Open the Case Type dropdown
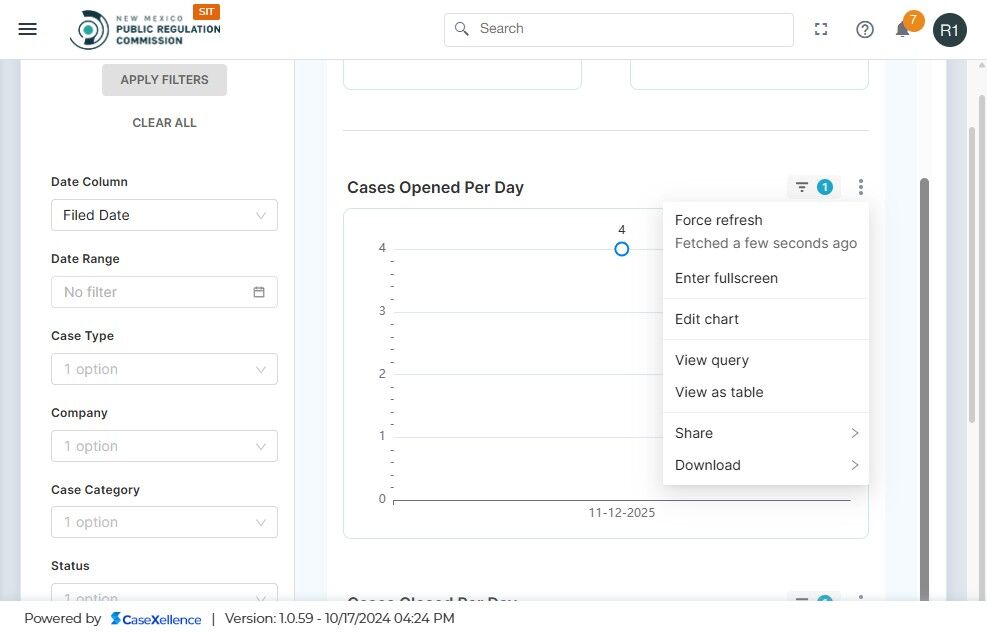This screenshot has width=987, height=633. tap(164, 369)
